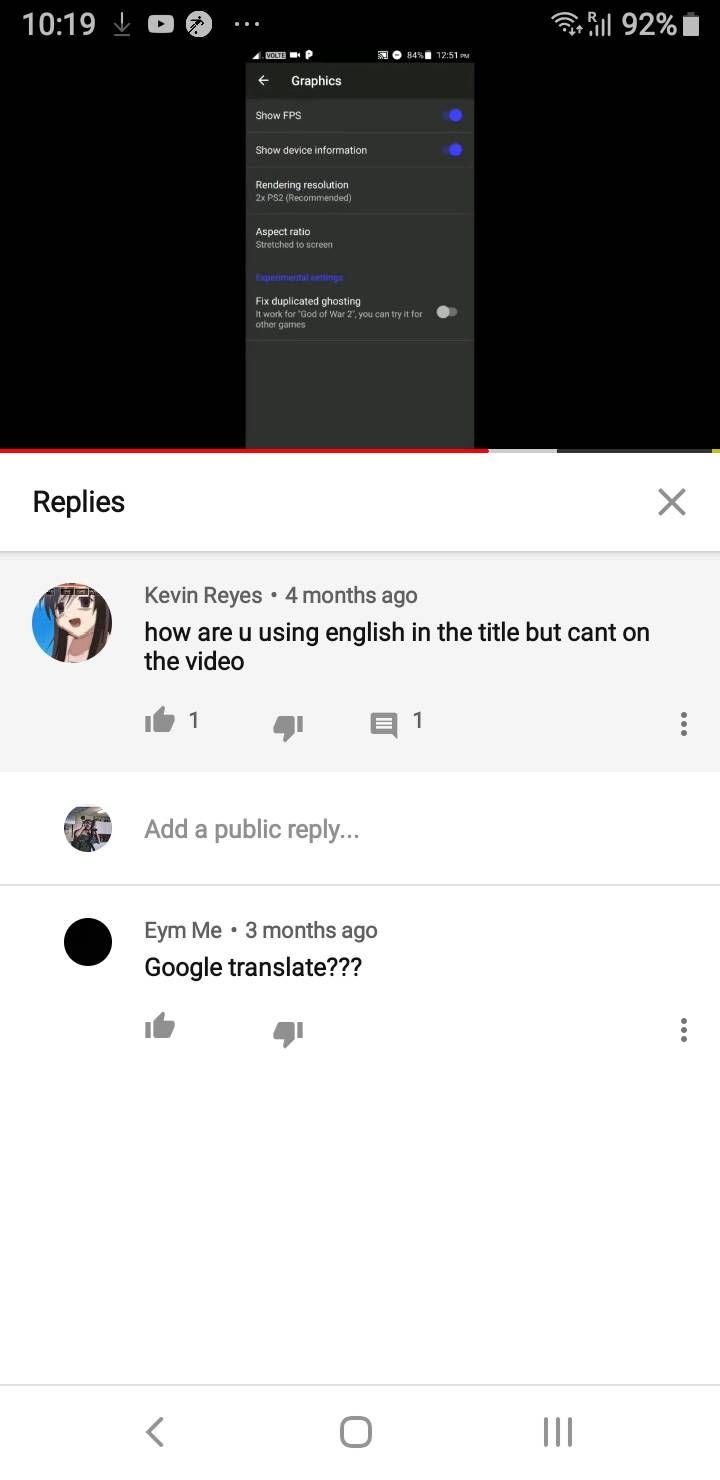Open Kevin Reyes' profile avatar
720x1480 pixels.
tap(72, 623)
